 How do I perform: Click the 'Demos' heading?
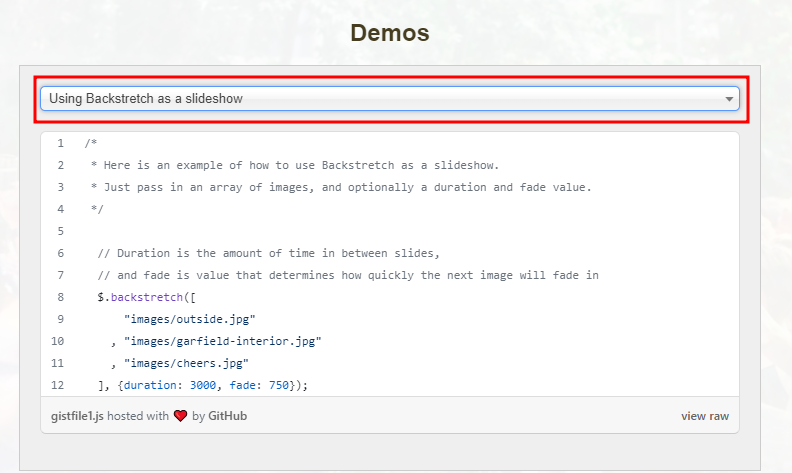[x=390, y=33]
